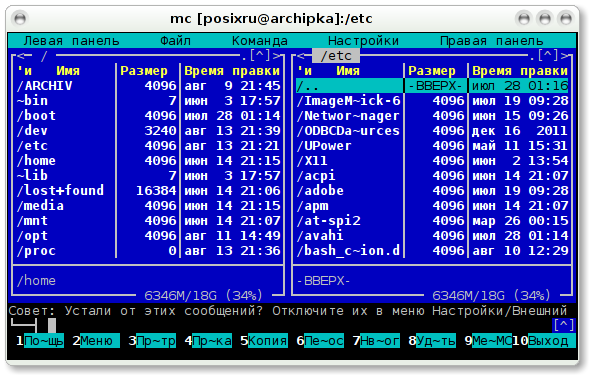Screen dimensions: 589x375
Task: Select the /adobe directory
Action: (432, 191)
